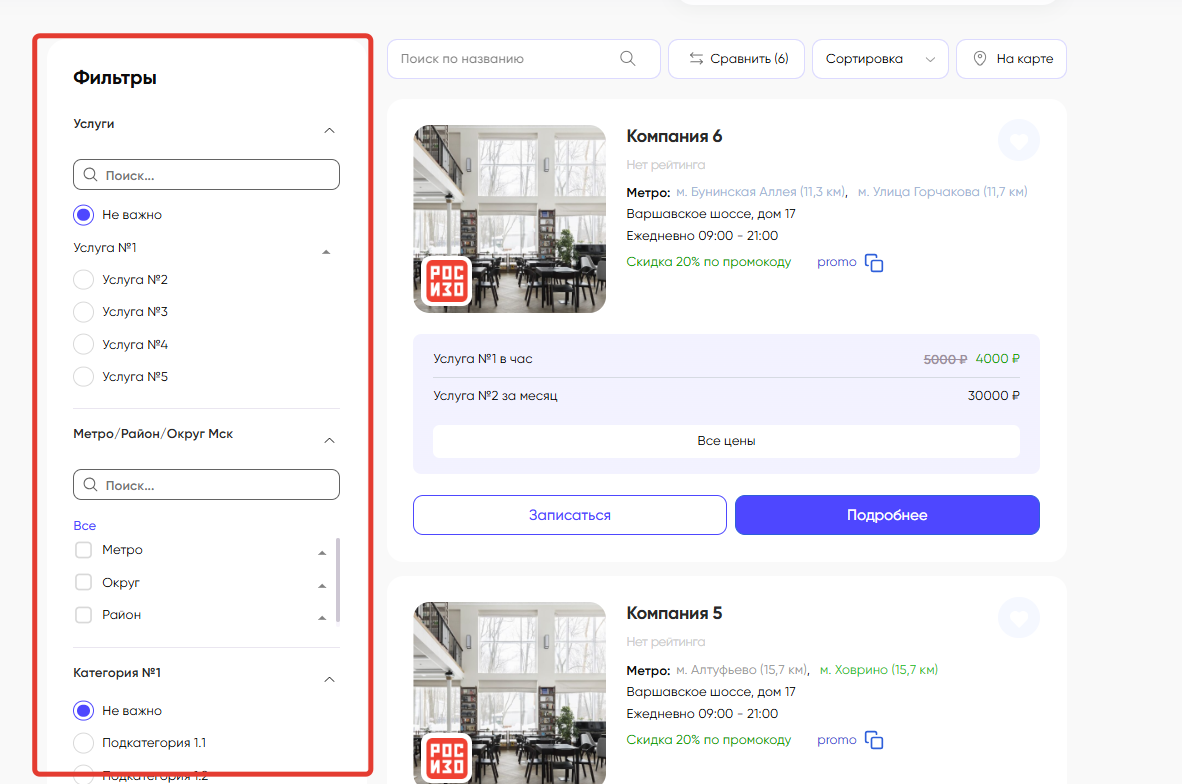Screen dimensions: 1182x784
Task: Show Все цены for Компания 6
Action: pos(726,441)
